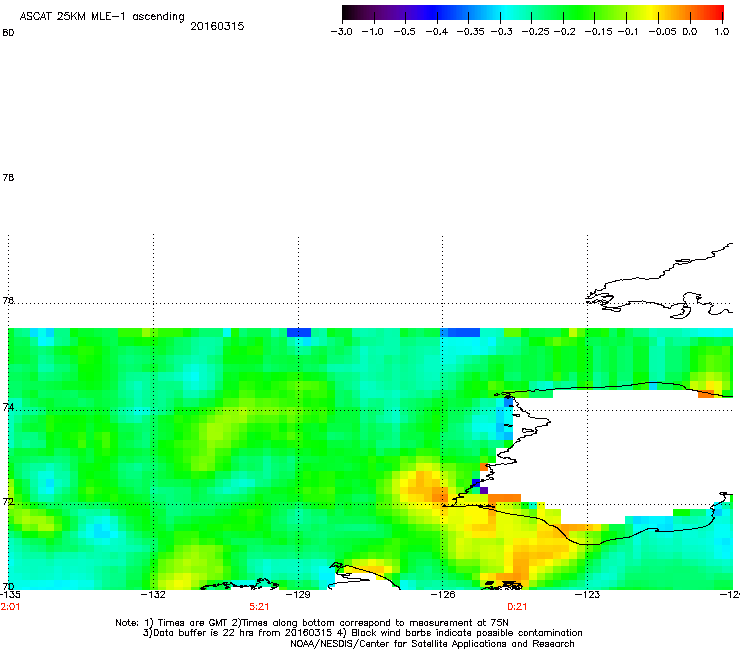Click the -0.15 color scale label

point(598,32)
